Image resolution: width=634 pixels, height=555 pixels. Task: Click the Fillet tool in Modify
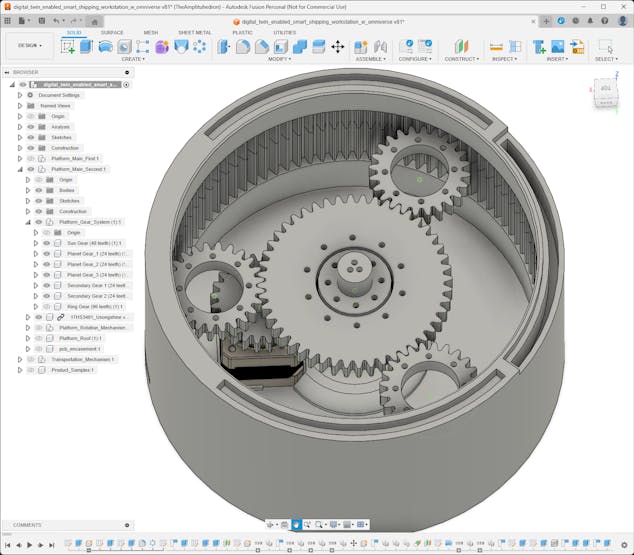(x=243, y=46)
